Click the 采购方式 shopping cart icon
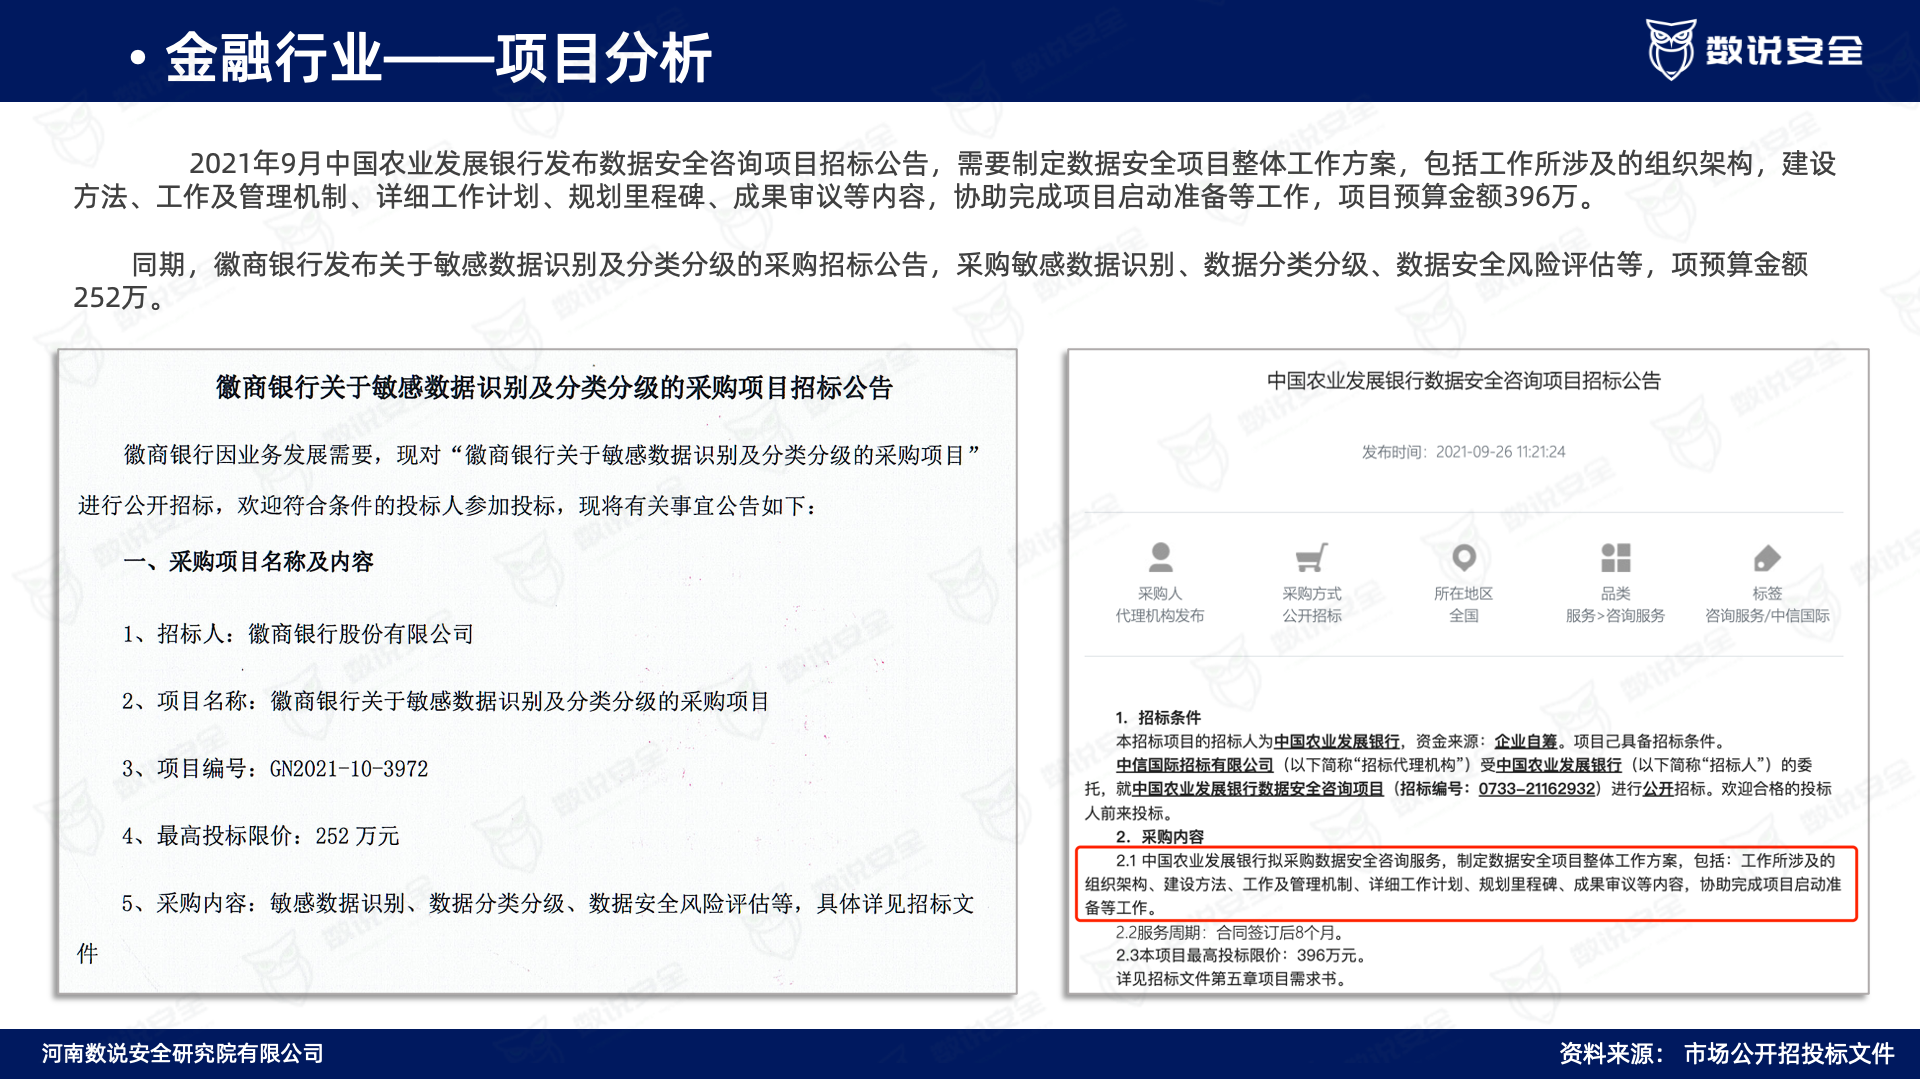The width and height of the screenshot is (1920, 1080). point(1311,557)
